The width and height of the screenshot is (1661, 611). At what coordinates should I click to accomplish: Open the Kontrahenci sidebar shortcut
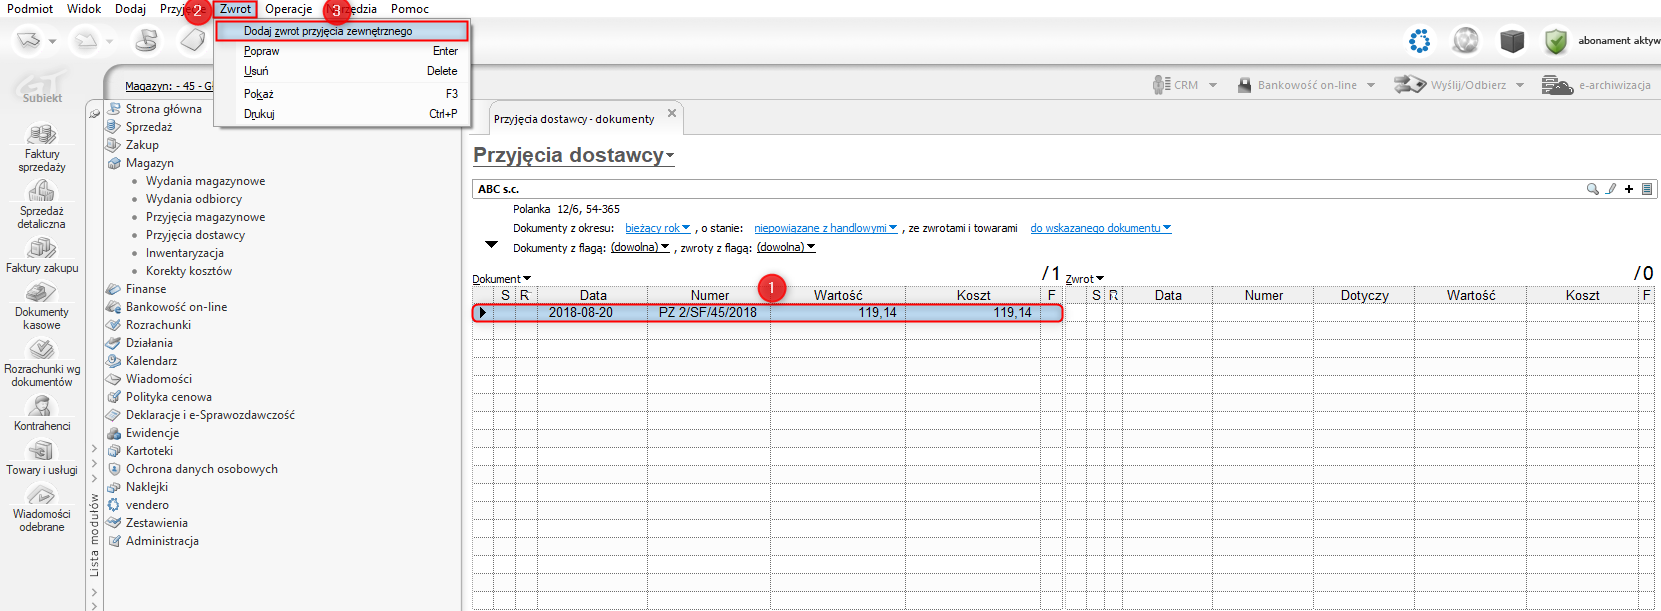[42, 412]
